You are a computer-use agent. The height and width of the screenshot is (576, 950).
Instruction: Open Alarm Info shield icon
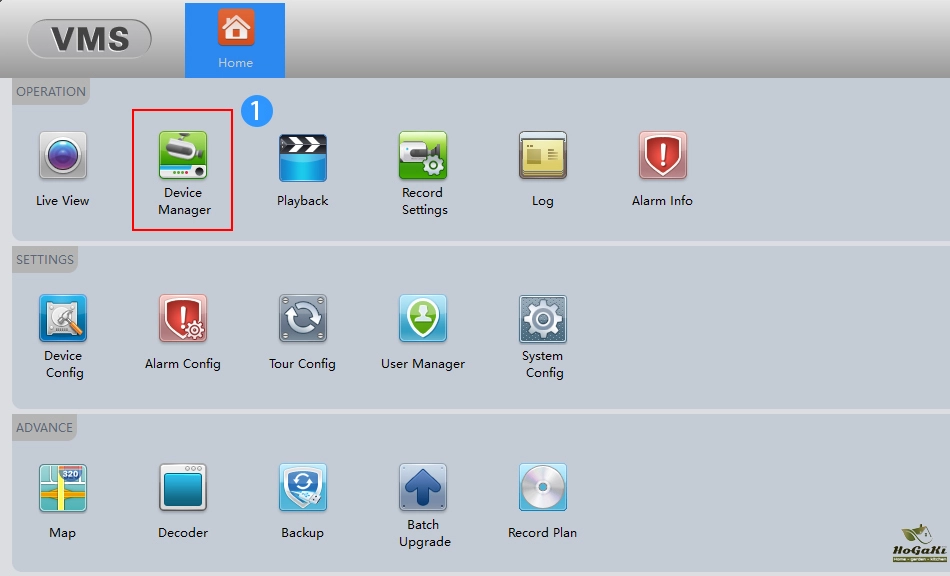[662, 156]
